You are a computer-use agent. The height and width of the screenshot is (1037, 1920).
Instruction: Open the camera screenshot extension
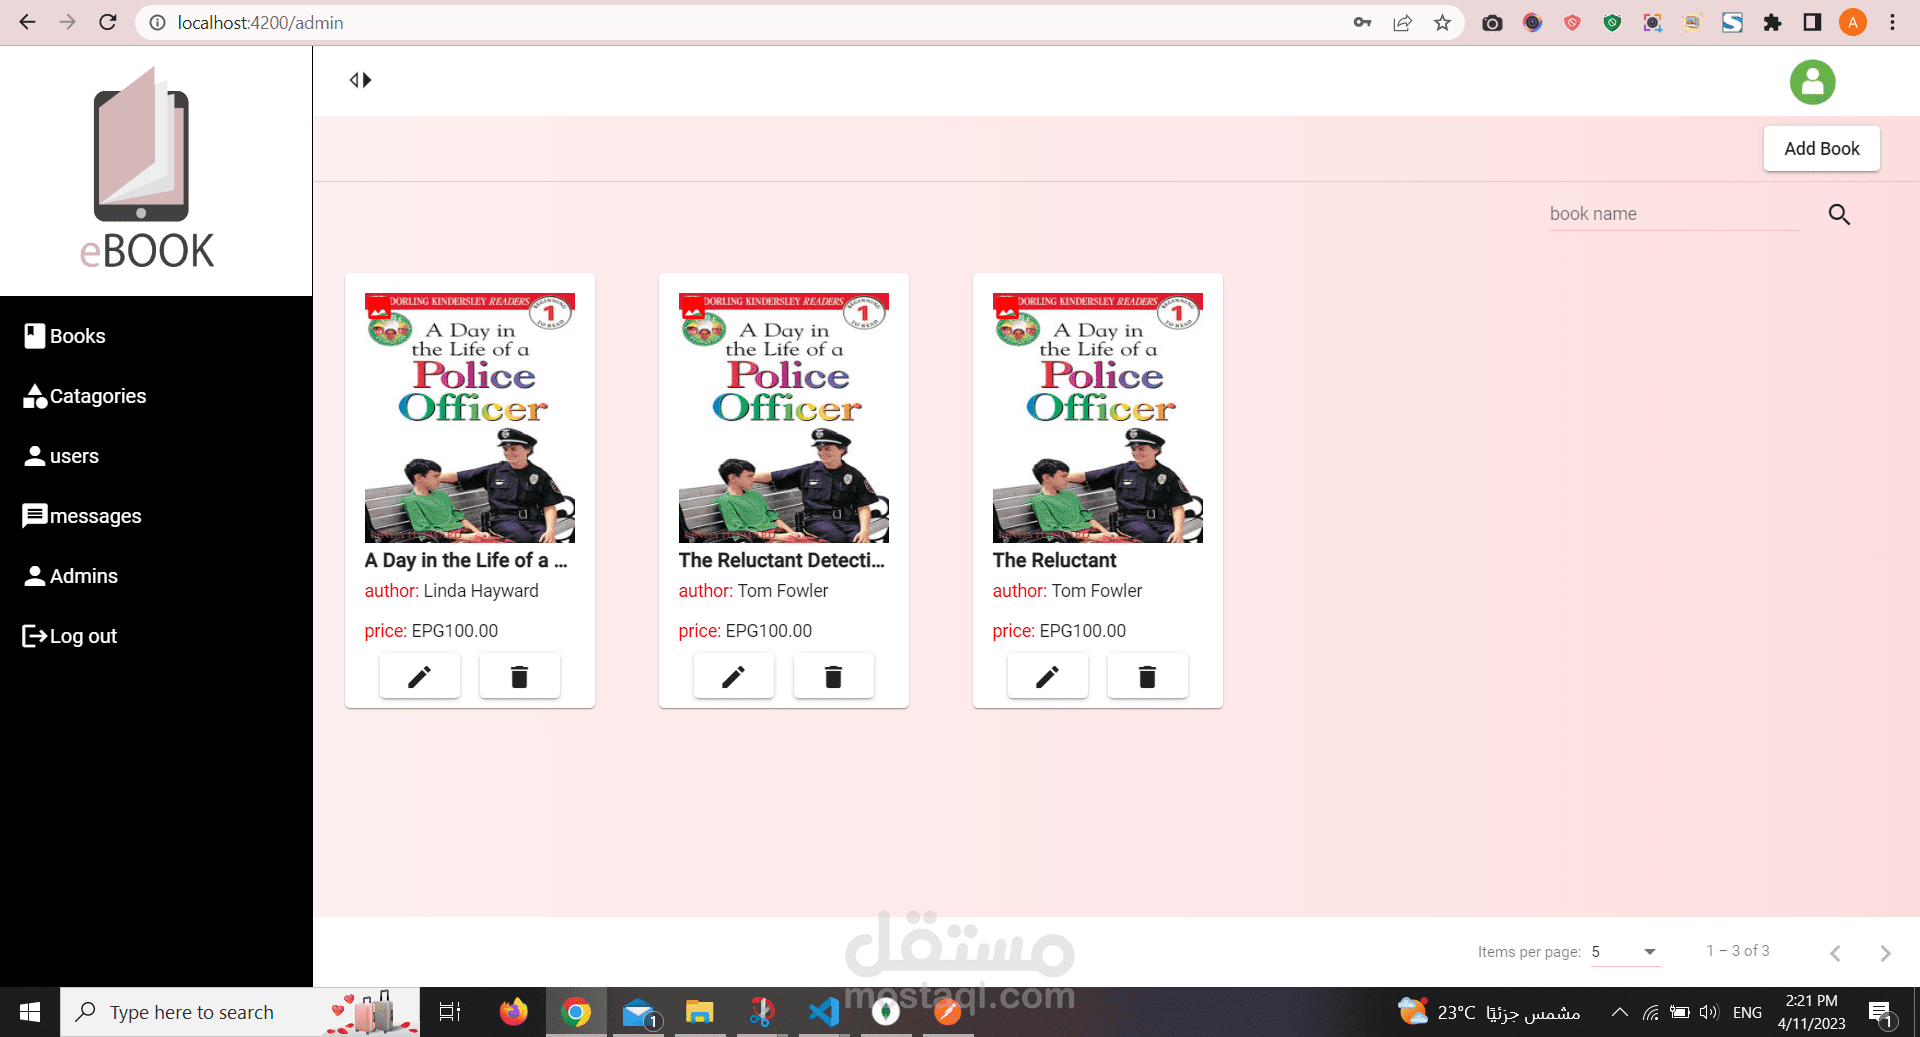pyautogui.click(x=1492, y=22)
